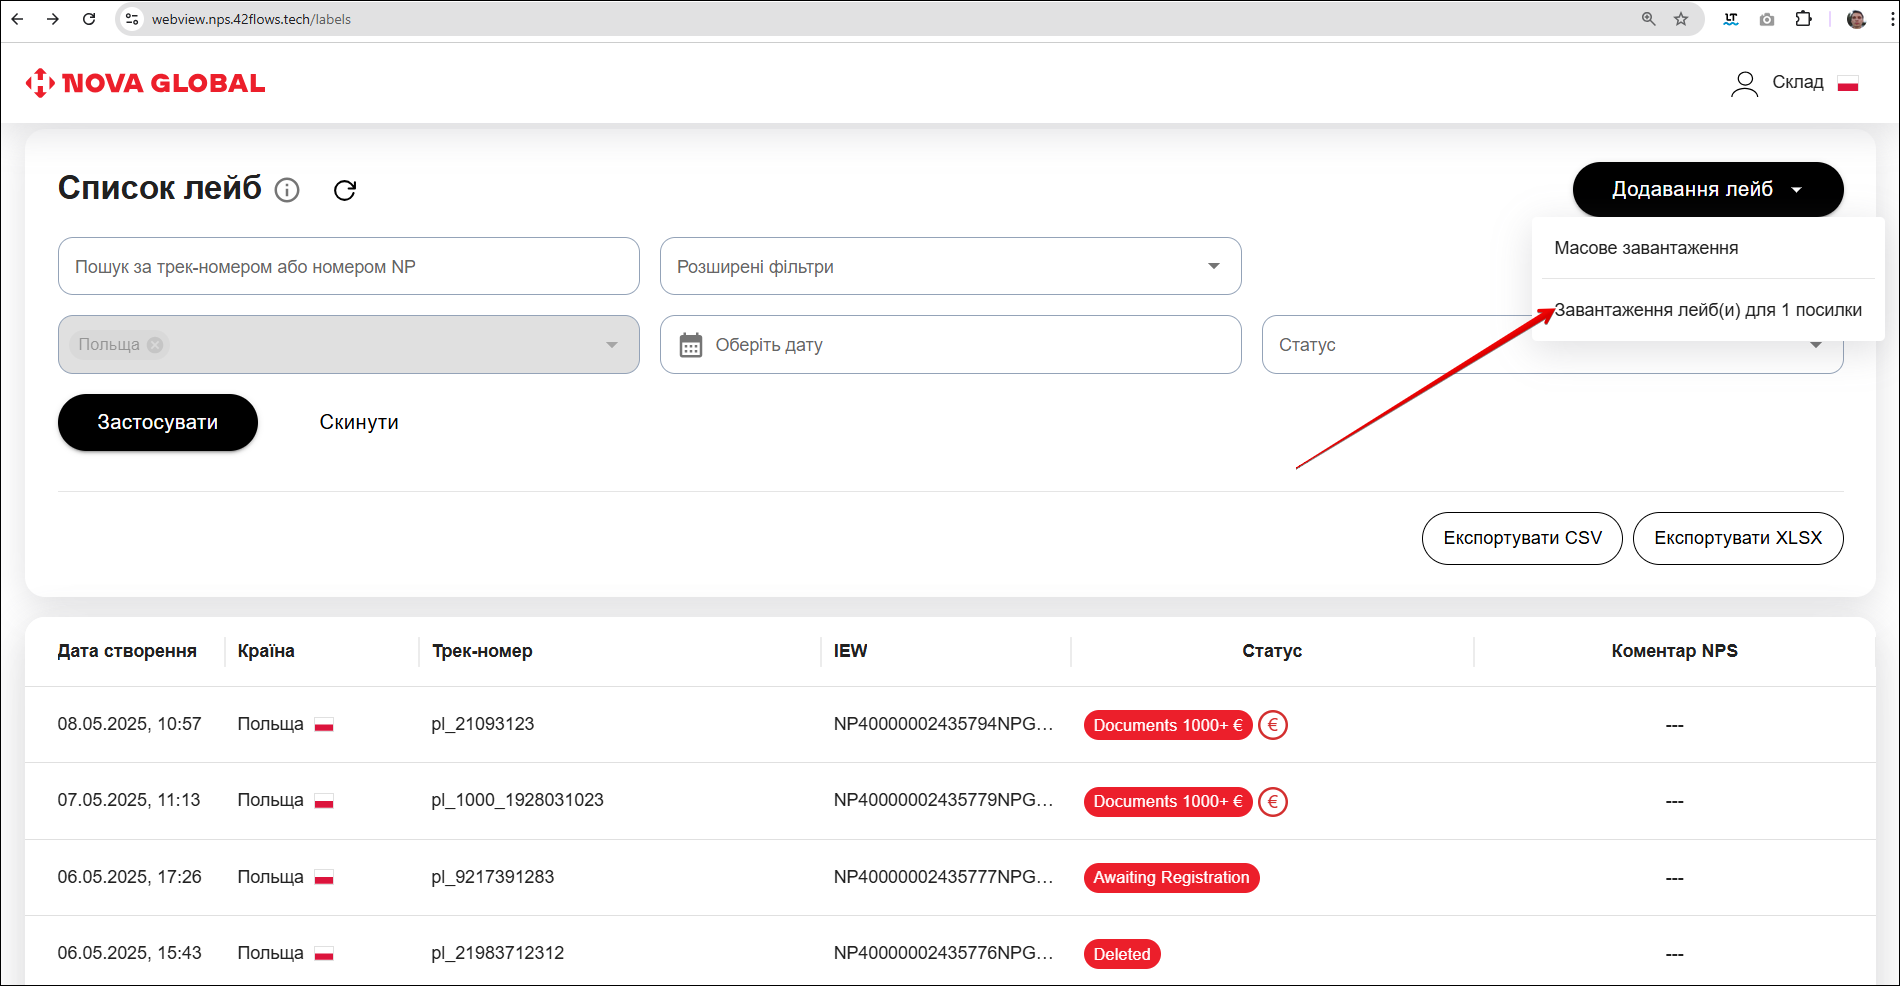Open the user profile icon near Склад

click(x=1744, y=83)
